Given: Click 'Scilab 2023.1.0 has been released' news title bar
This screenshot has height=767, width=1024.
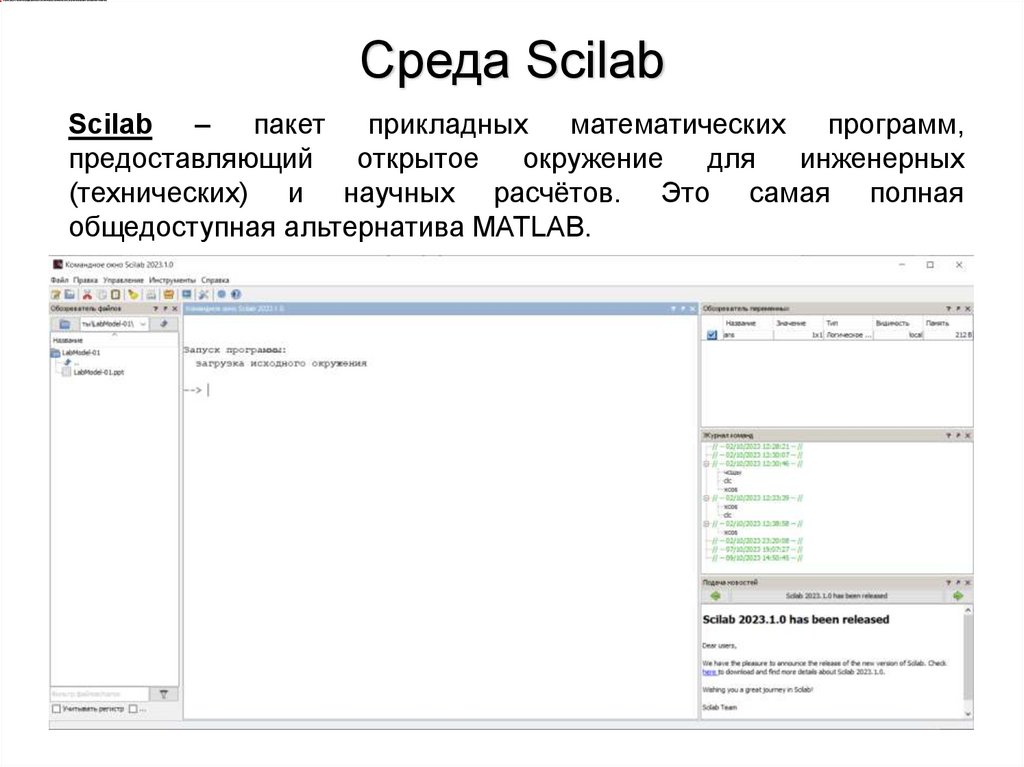Looking at the screenshot, I should [837, 596].
